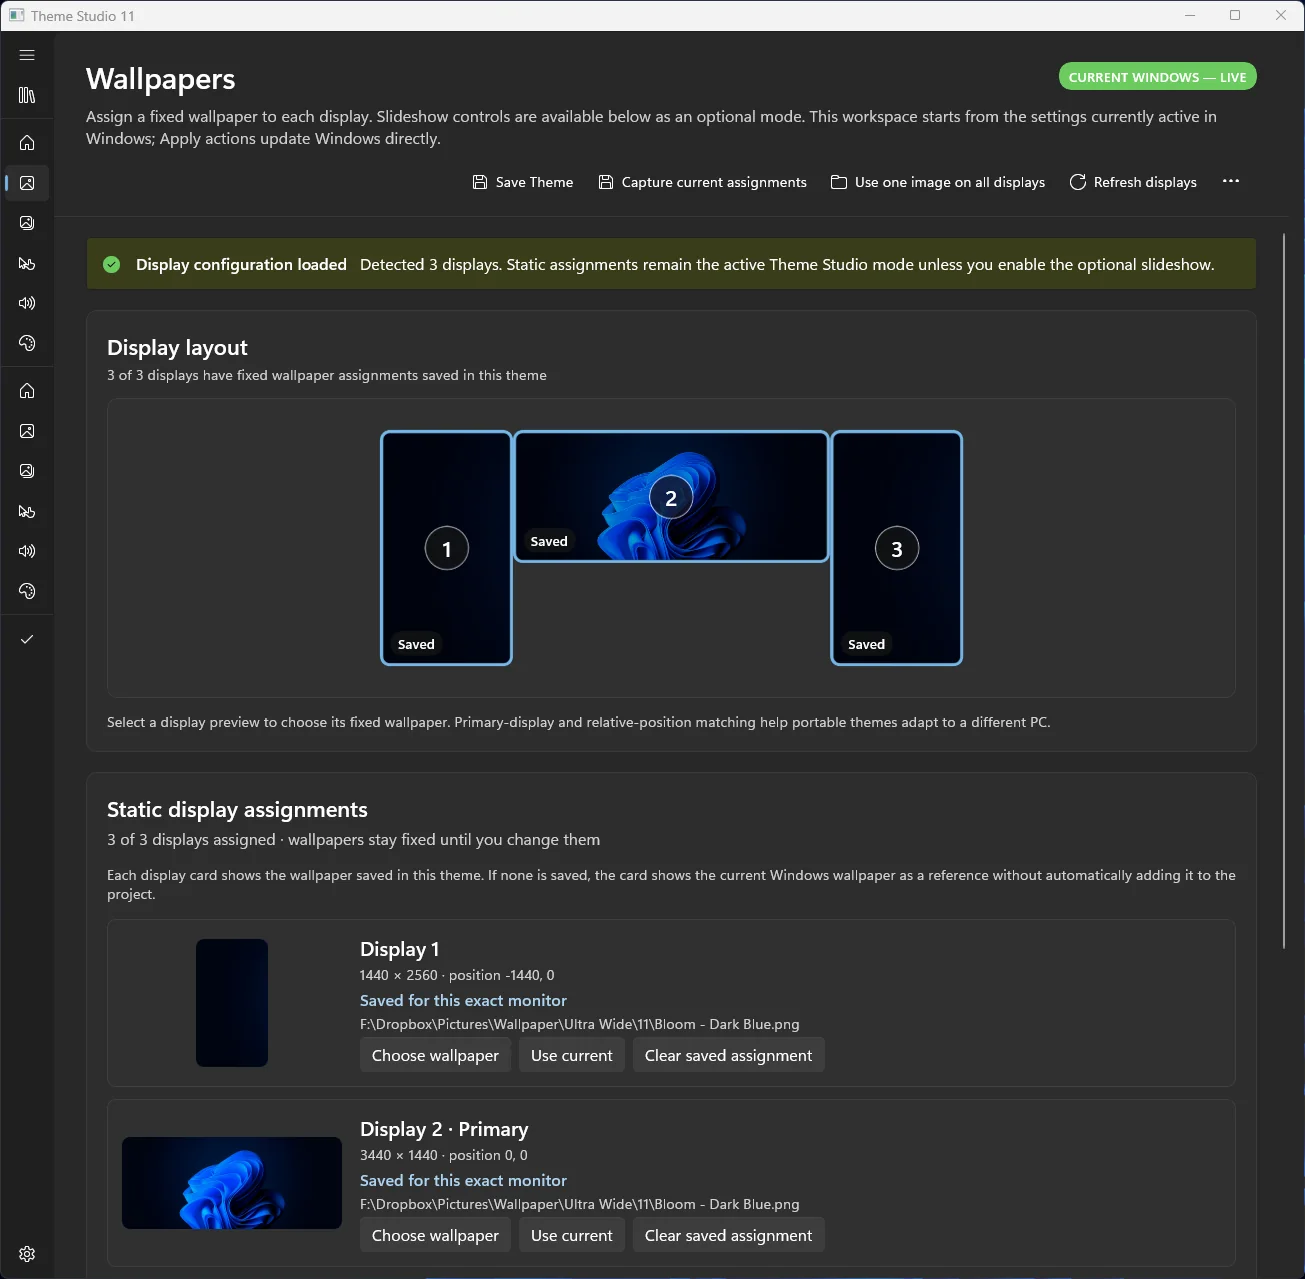Open the theme library books icon

pyautogui.click(x=27, y=95)
